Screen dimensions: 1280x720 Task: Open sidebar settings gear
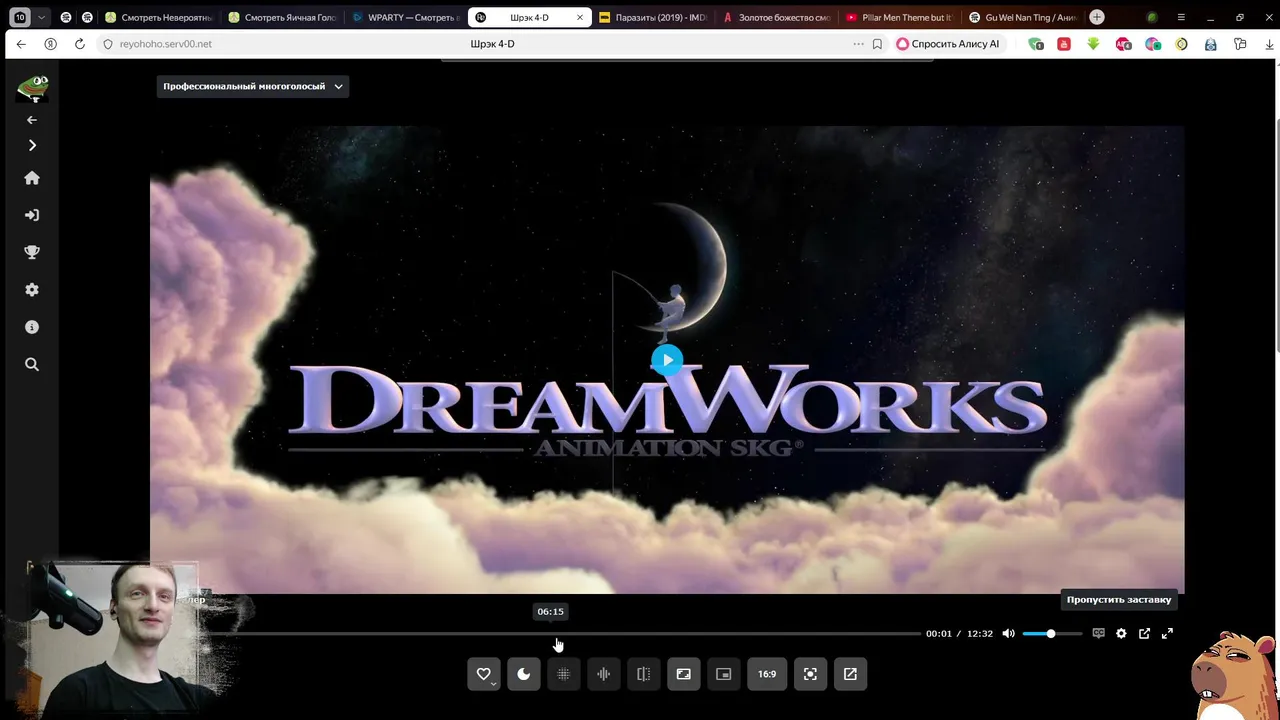point(32,290)
